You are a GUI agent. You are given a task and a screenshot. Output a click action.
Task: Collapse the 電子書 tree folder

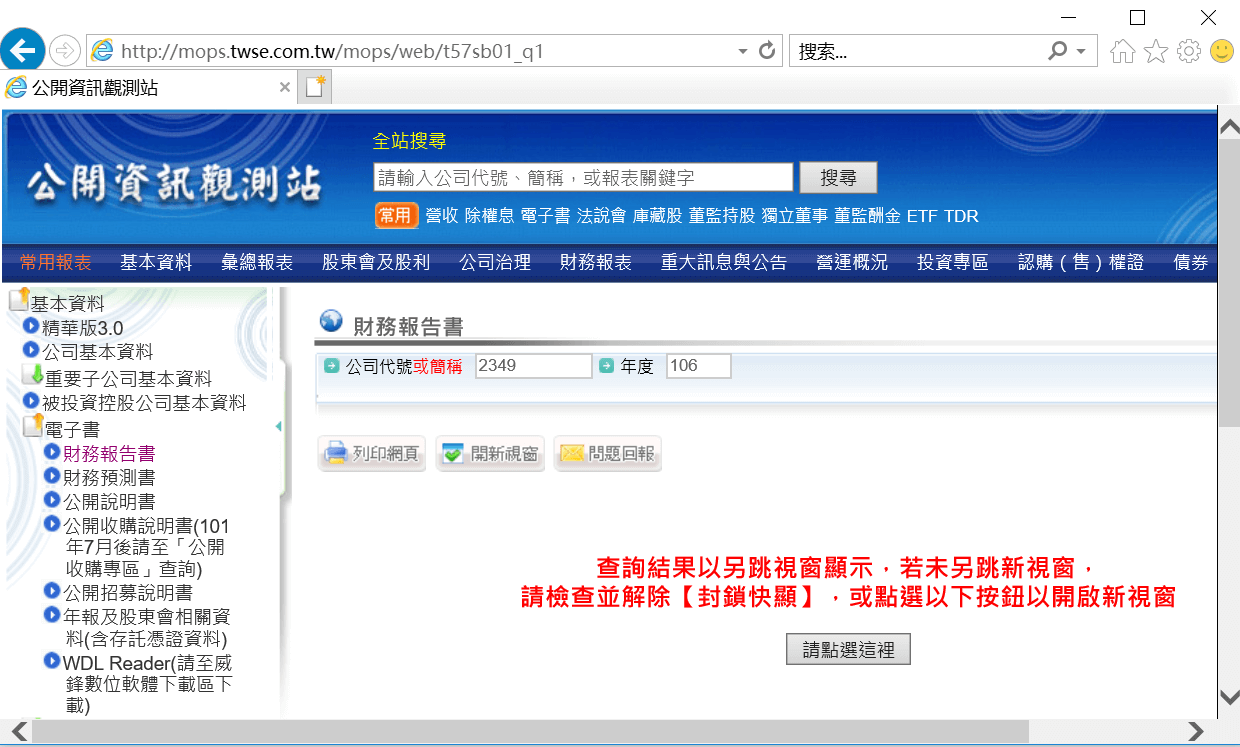pos(33,427)
